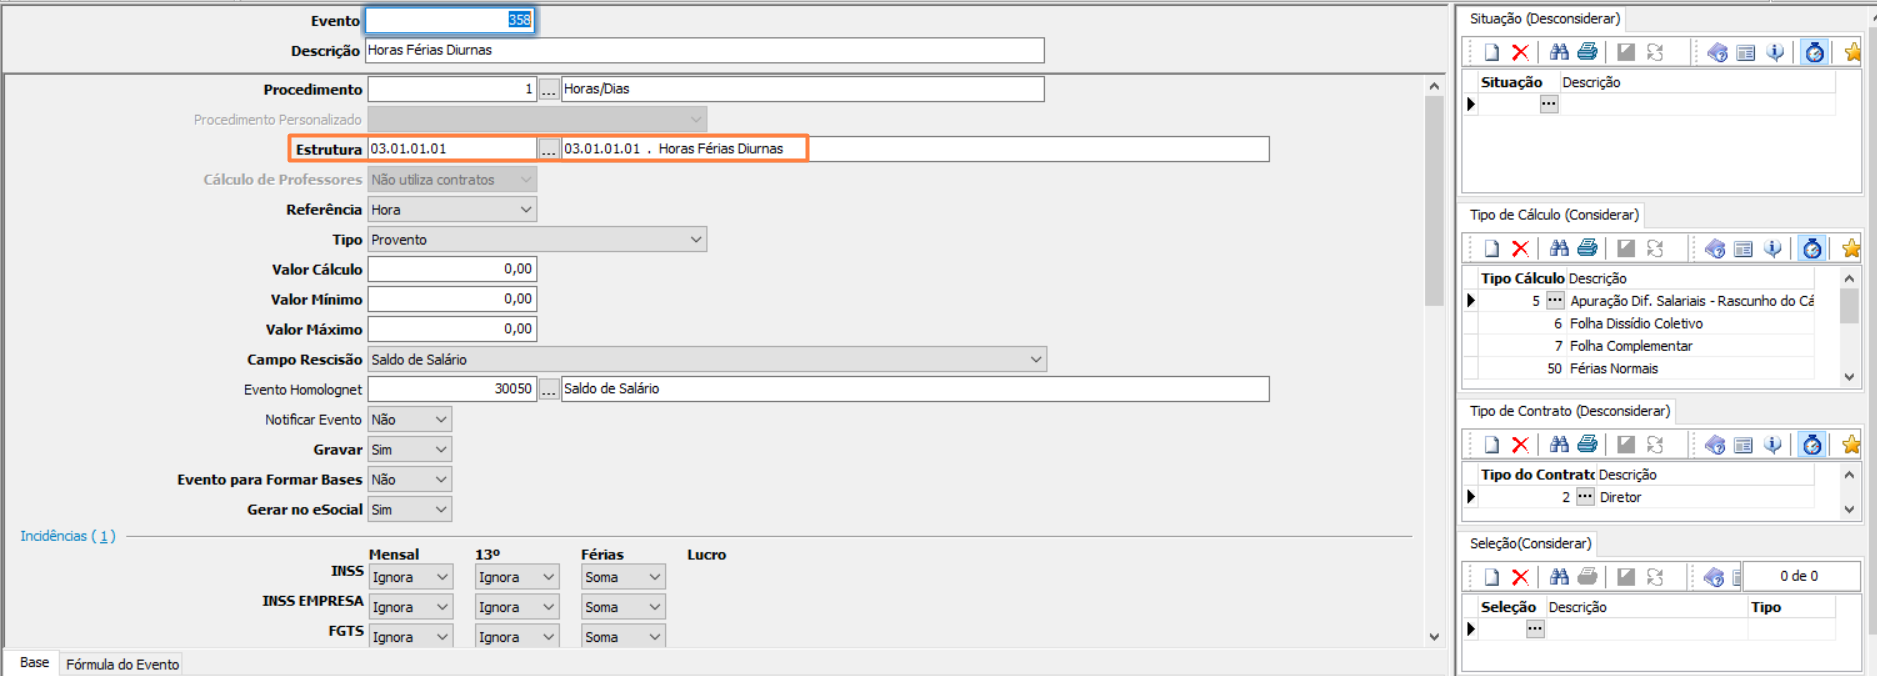
Task: Switch to the Fórmula do Evento tab
Action: 122,664
